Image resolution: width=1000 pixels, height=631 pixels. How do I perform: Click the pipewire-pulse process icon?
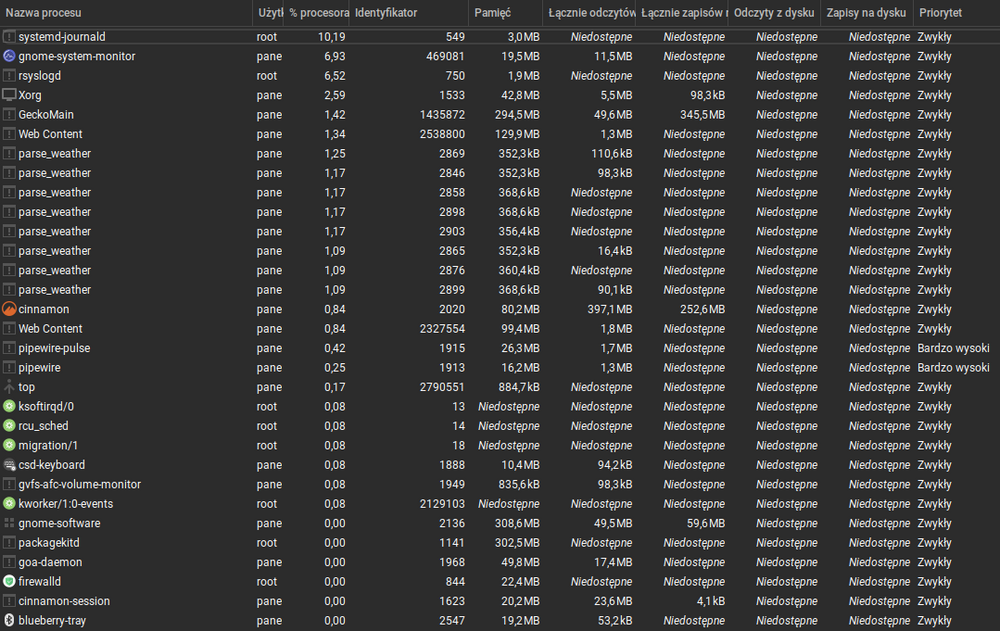point(9,348)
